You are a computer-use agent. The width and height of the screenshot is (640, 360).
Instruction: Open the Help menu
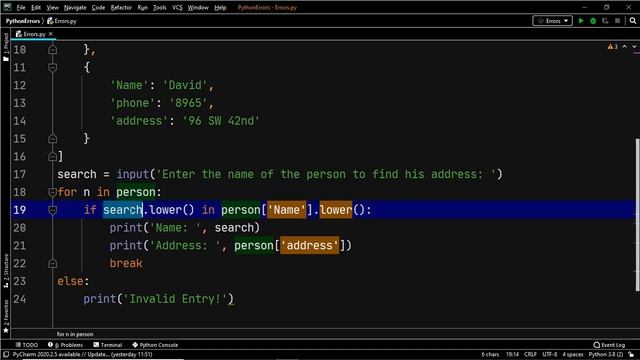pyautogui.click(x=220, y=7)
